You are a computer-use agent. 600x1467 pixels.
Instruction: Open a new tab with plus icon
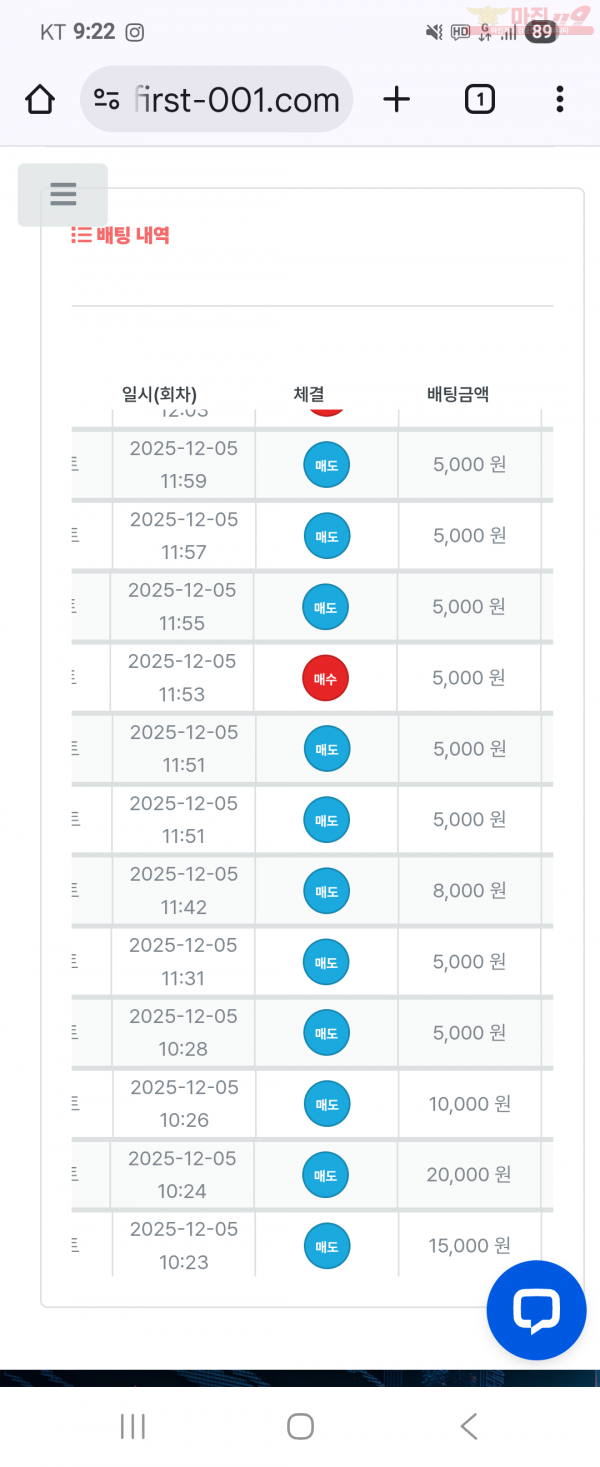pyautogui.click(x=397, y=99)
